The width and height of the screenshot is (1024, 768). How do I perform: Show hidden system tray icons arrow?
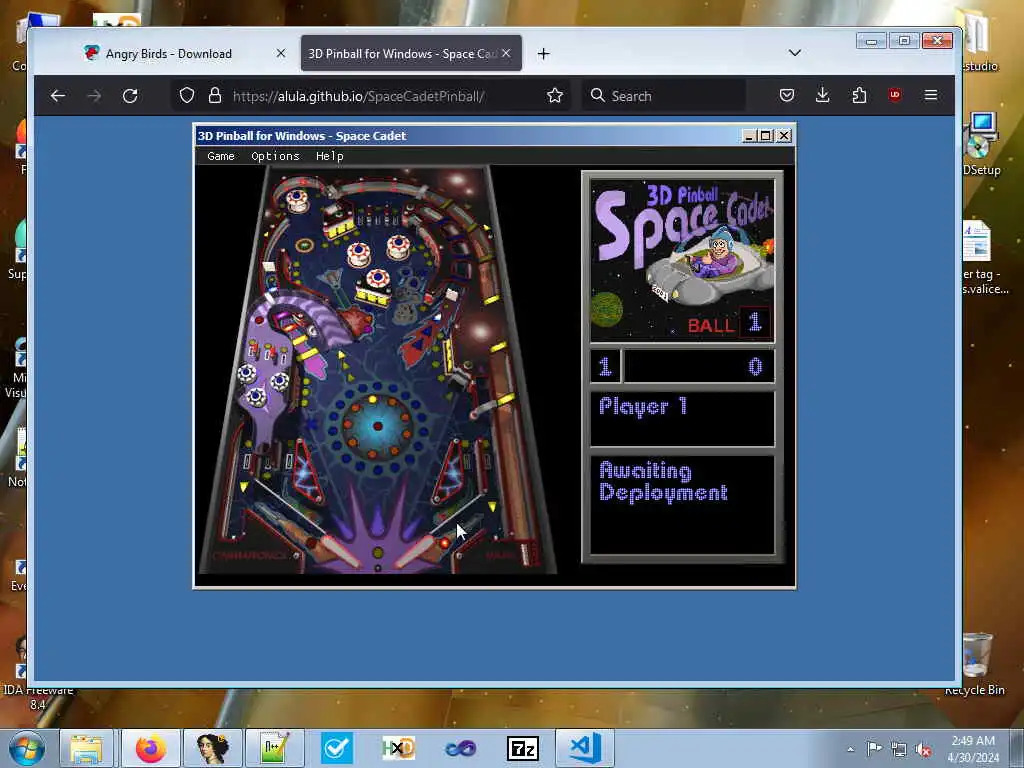tap(850, 749)
